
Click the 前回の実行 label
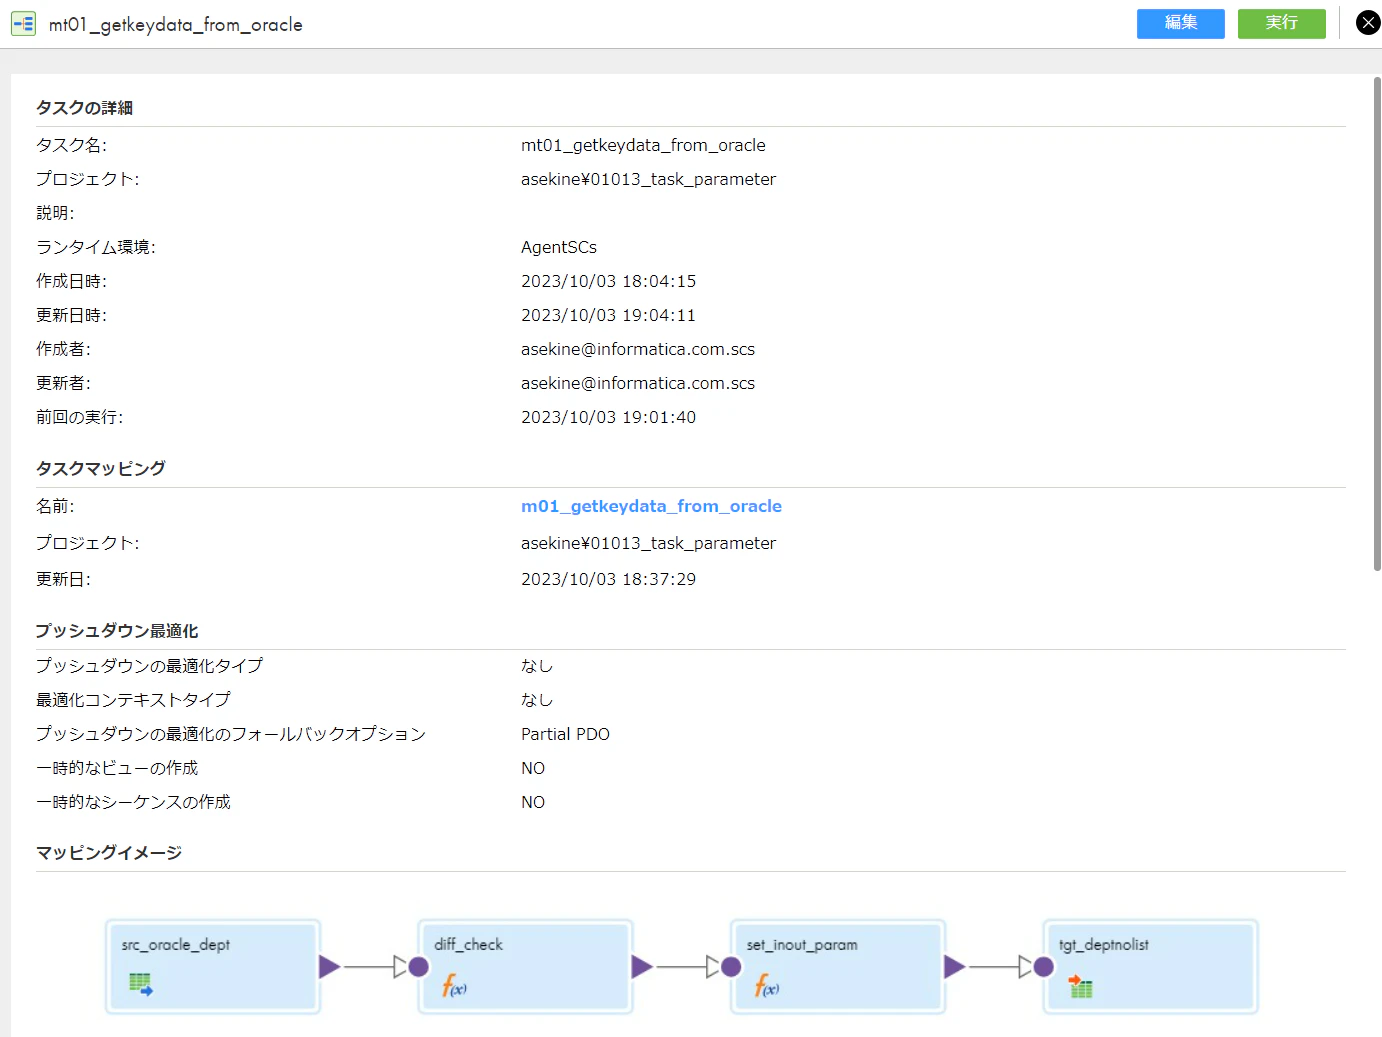[80, 417]
